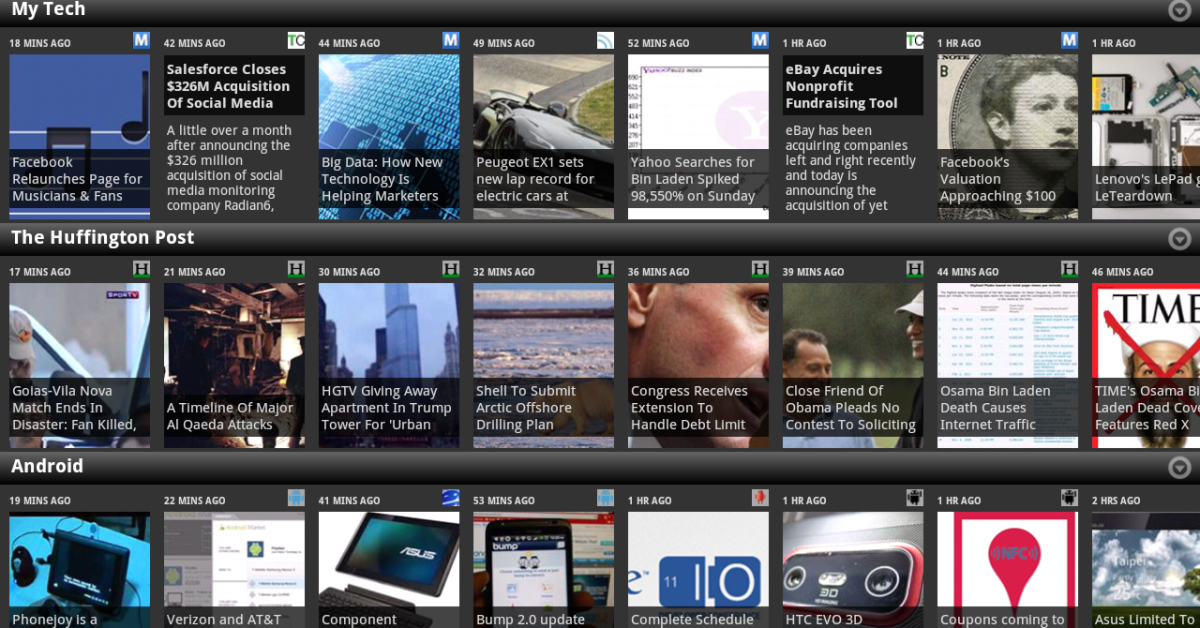Viewport: 1200px width, 628px height.
Task: Select The Huffington Post section header
Action: (102, 238)
